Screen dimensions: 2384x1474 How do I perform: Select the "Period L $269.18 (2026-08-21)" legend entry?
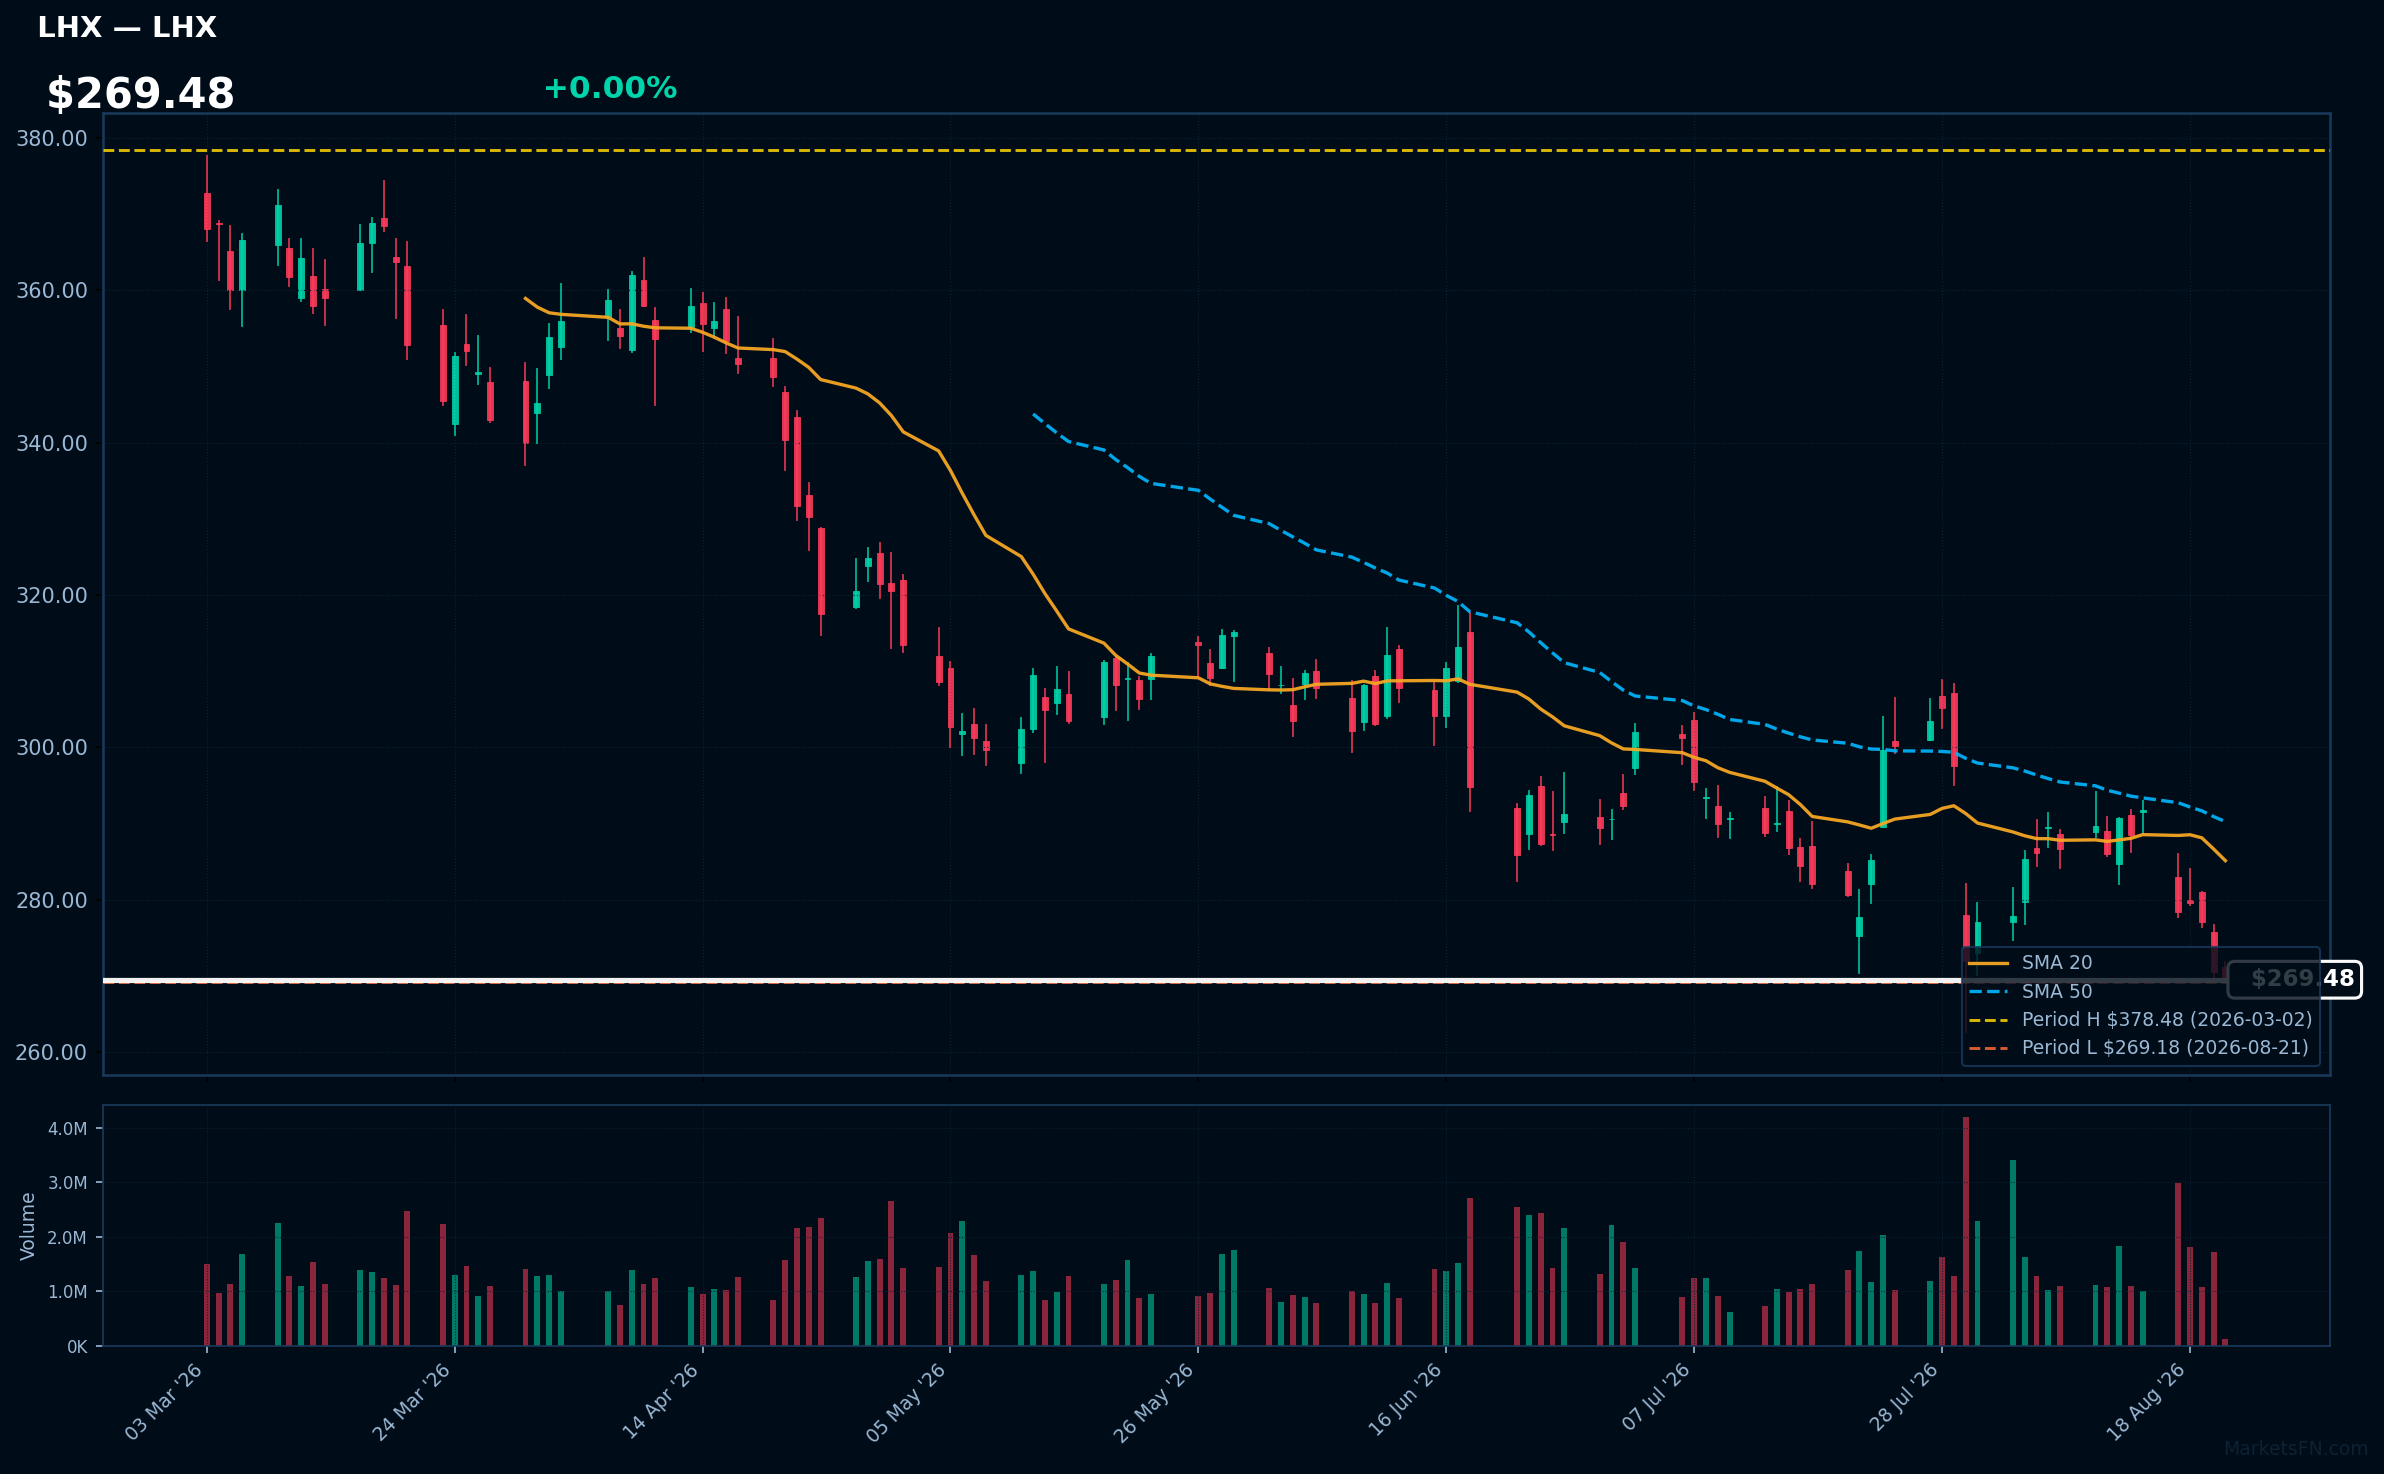pos(2165,1047)
